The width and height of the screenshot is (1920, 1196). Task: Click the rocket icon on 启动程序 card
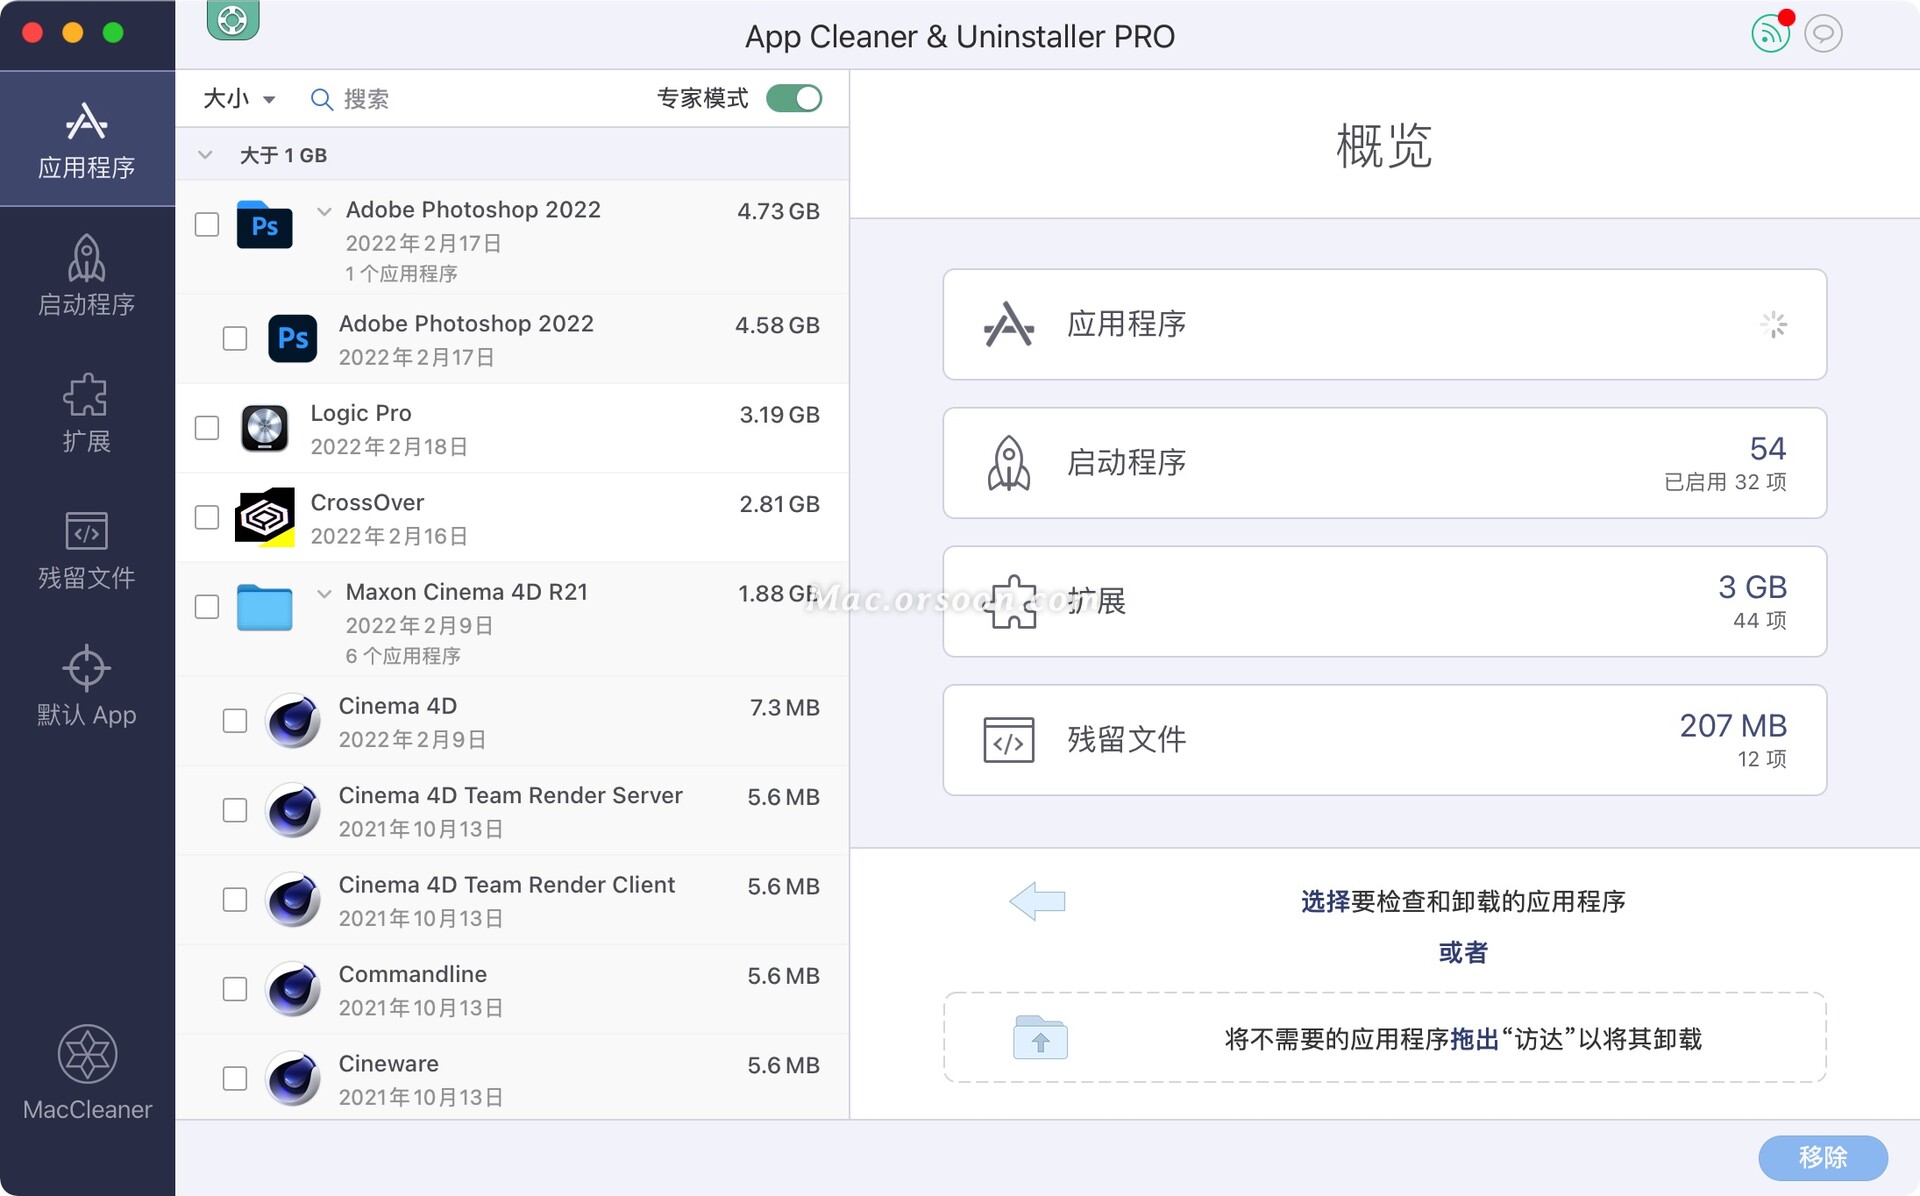click(x=1008, y=462)
